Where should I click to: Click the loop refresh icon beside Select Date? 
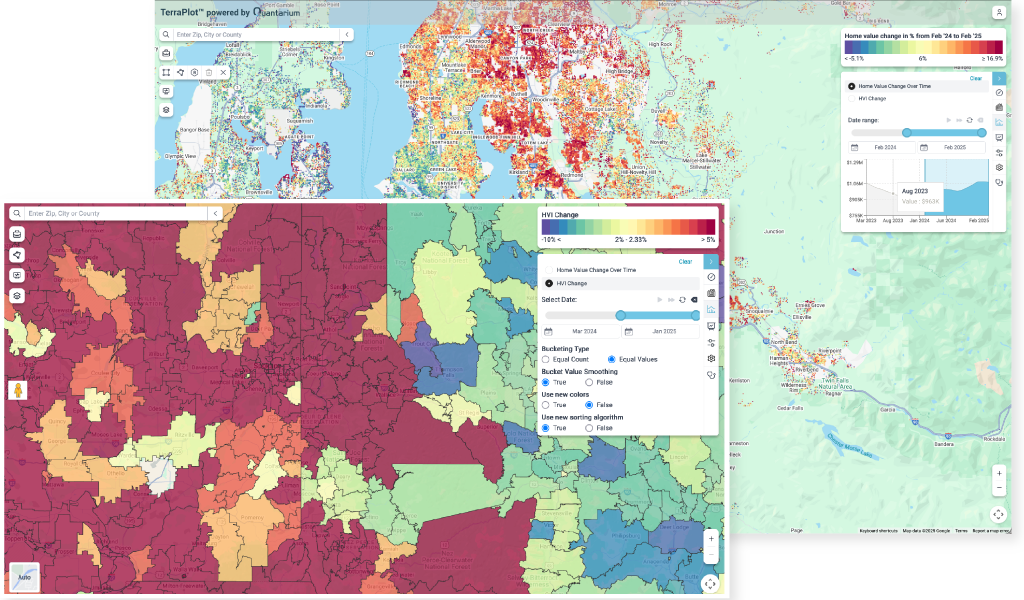click(682, 300)
